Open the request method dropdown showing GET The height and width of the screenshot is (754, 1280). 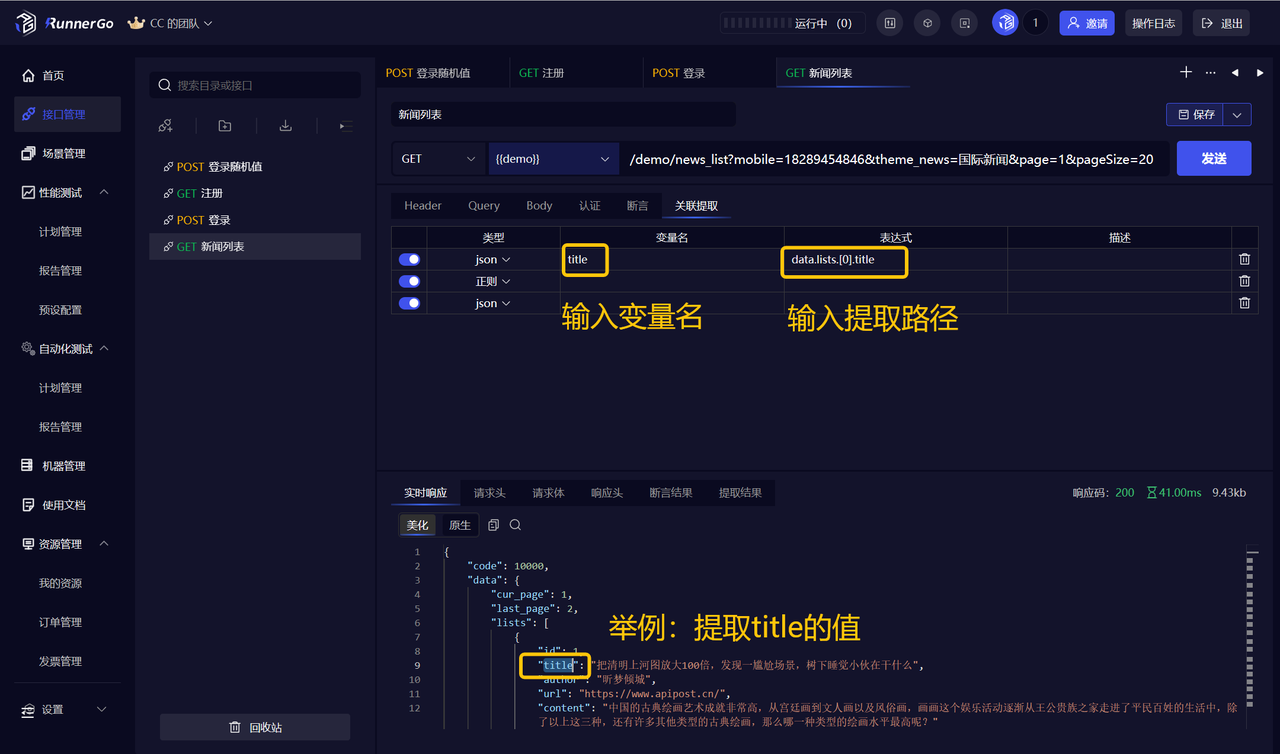438,158
